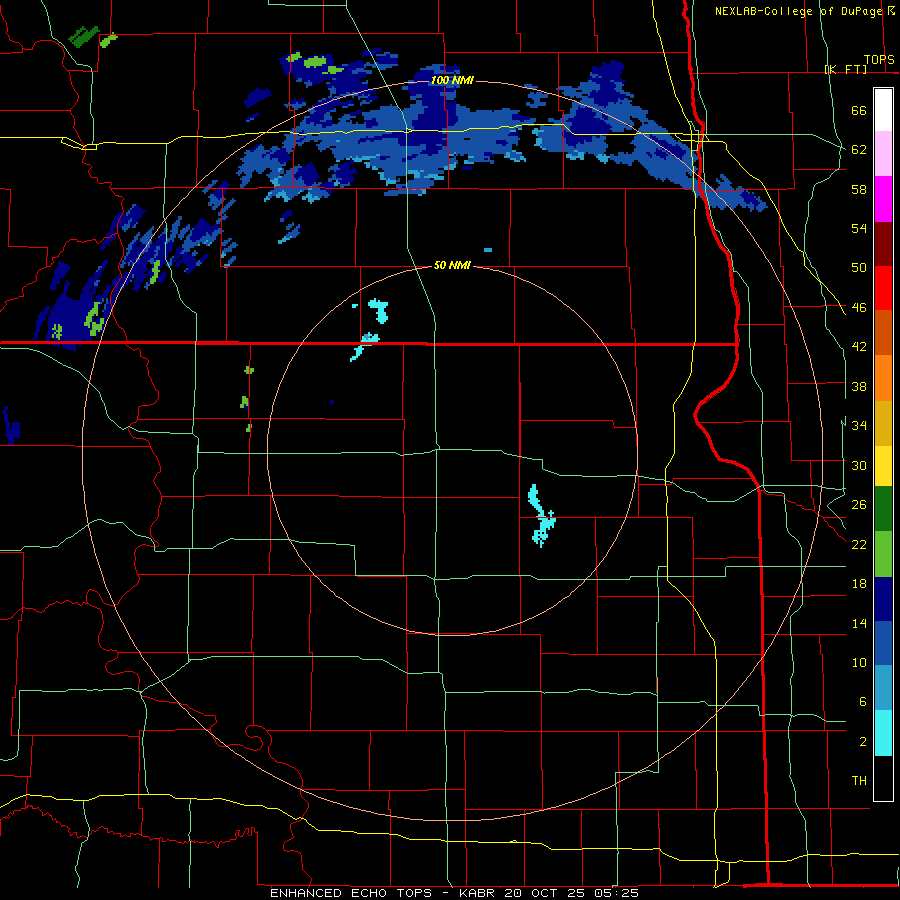Viewport: 900px width, 900px height.
Task: Click the "38" legend value
Action: (x=859, y=386)
